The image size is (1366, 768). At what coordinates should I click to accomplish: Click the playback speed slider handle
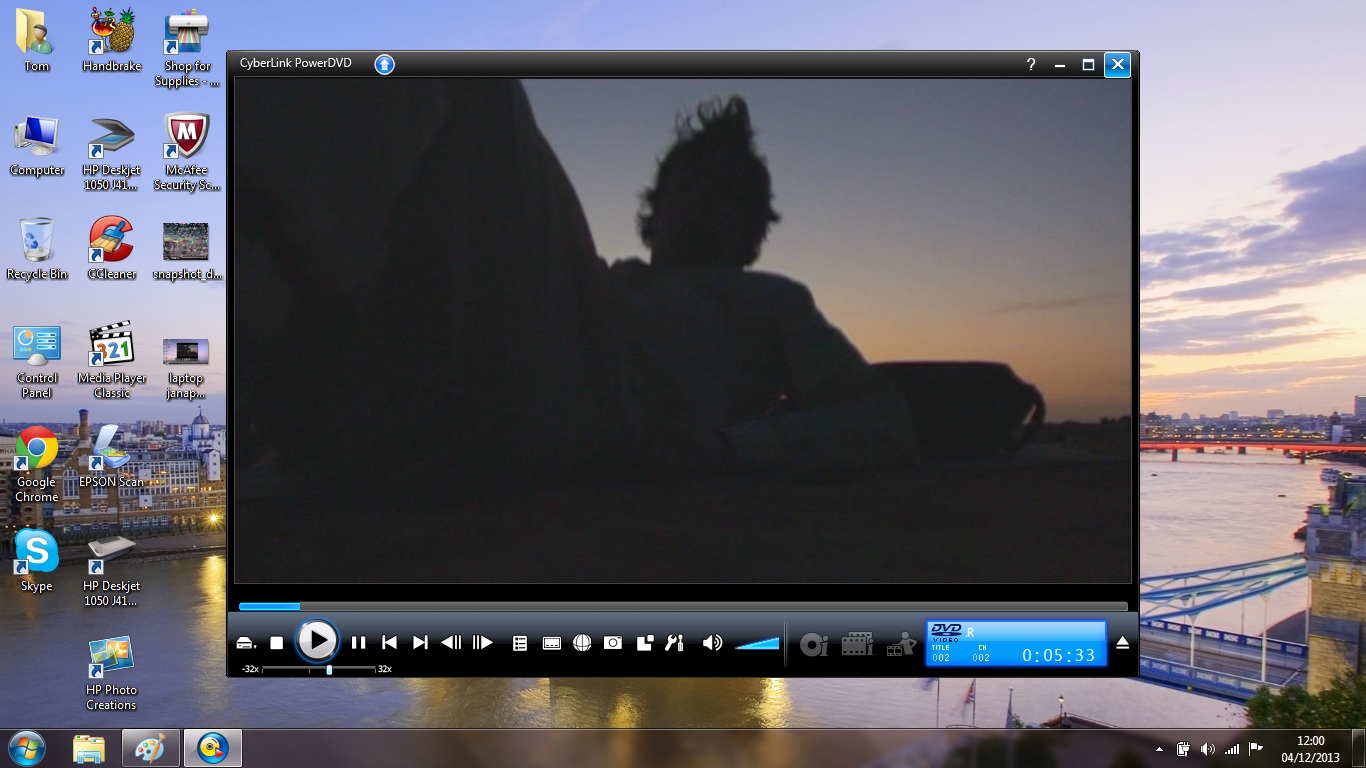pyautogui.click(x=329, y=669)
